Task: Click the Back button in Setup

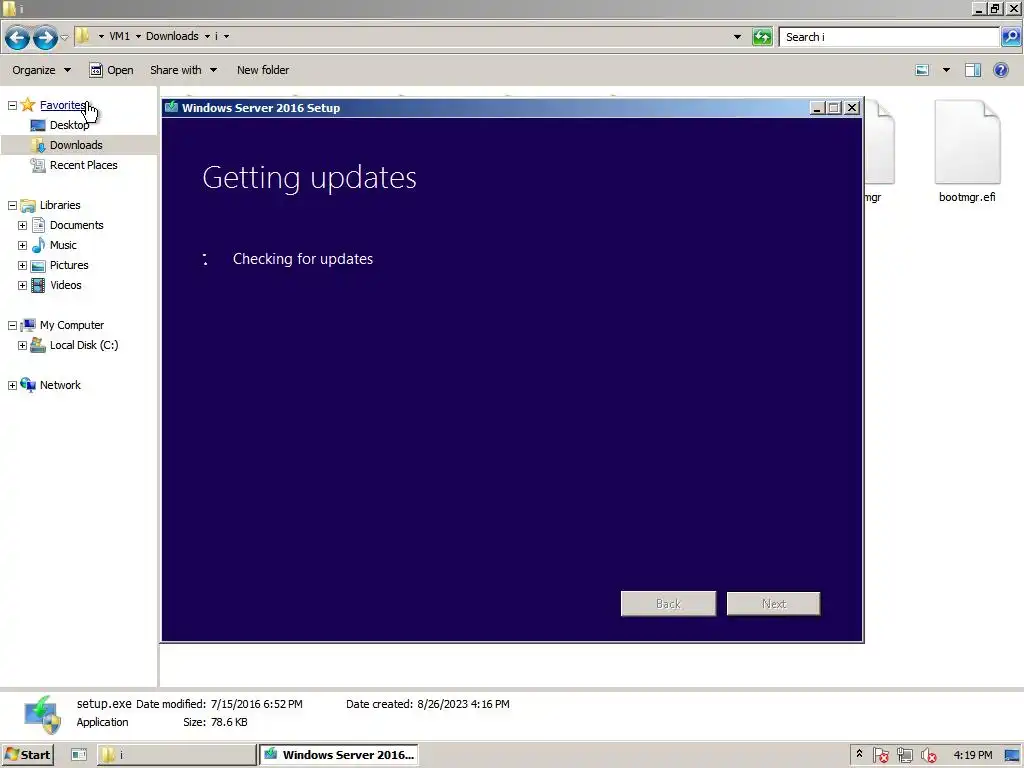Action: pyautogui.click(x=668, y=604)
